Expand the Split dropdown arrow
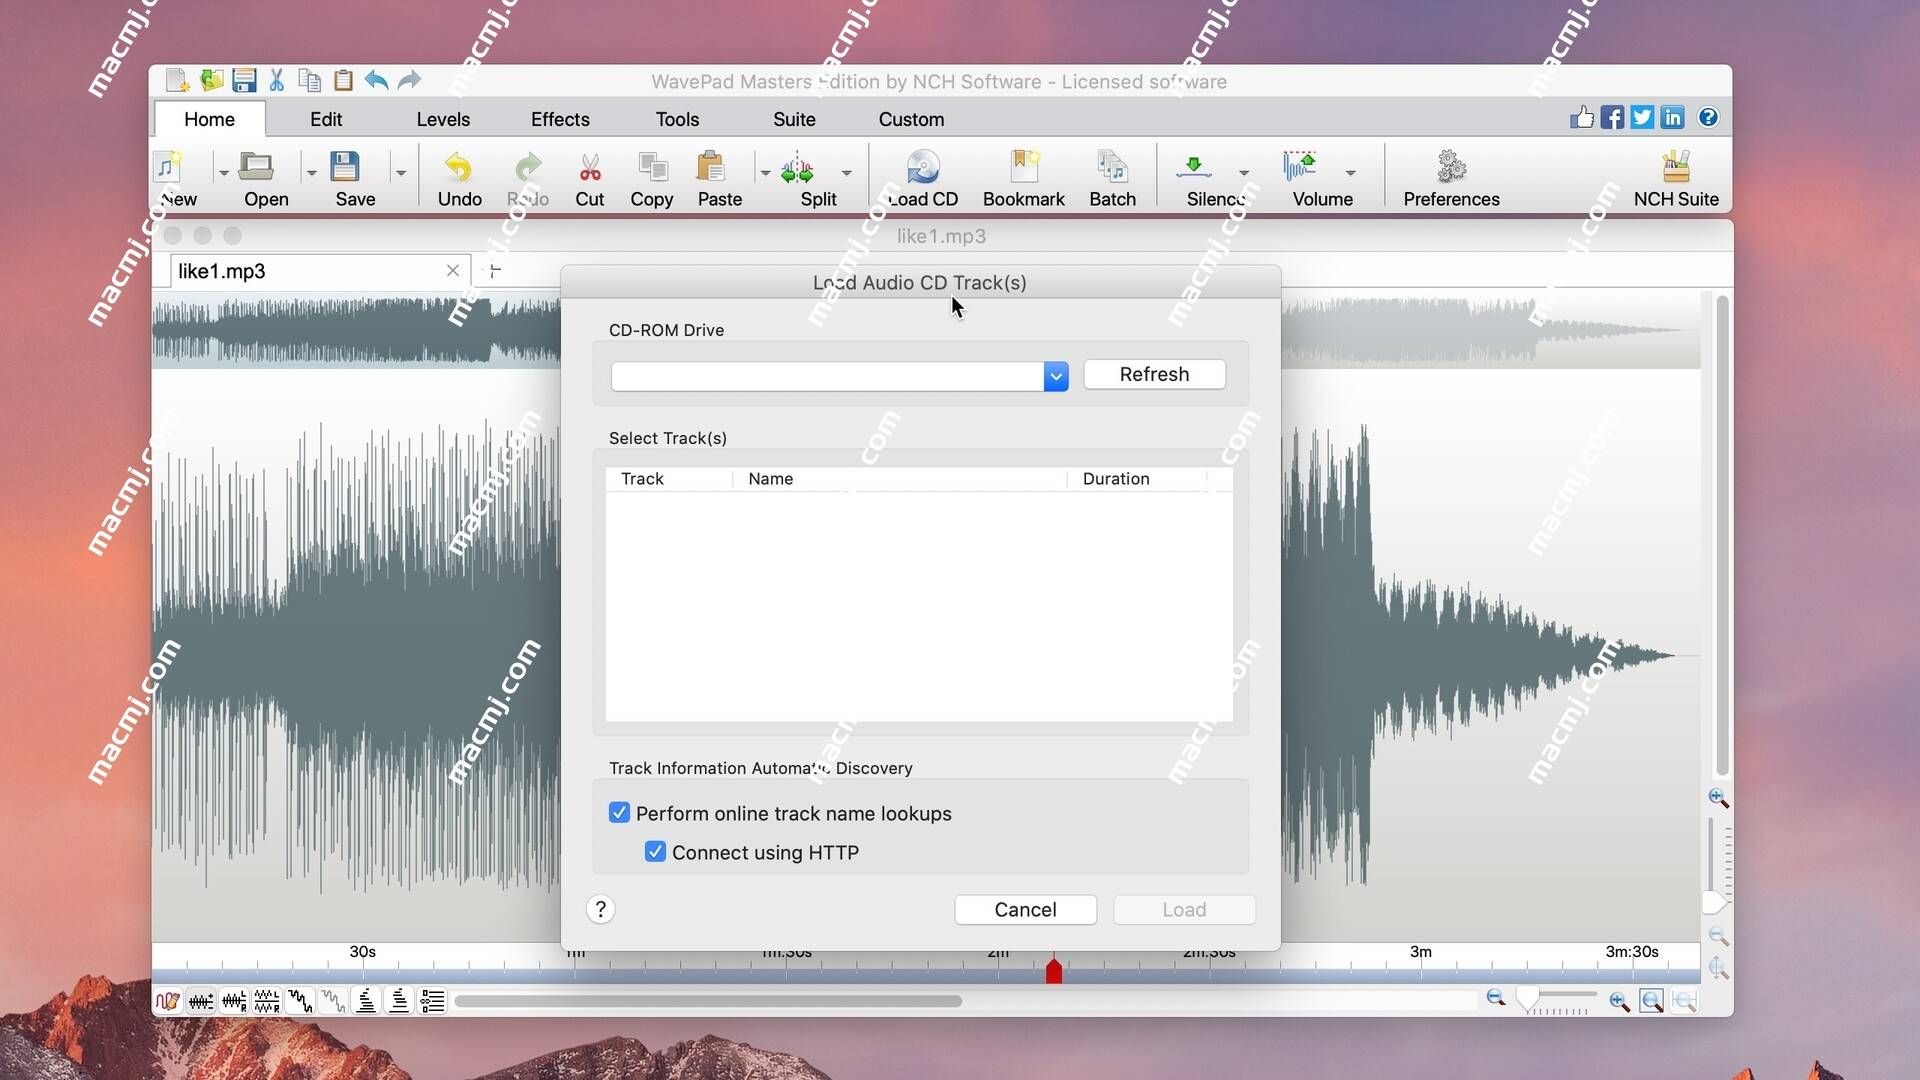The image size is (1920, 1080). click(x=847, y=173)
